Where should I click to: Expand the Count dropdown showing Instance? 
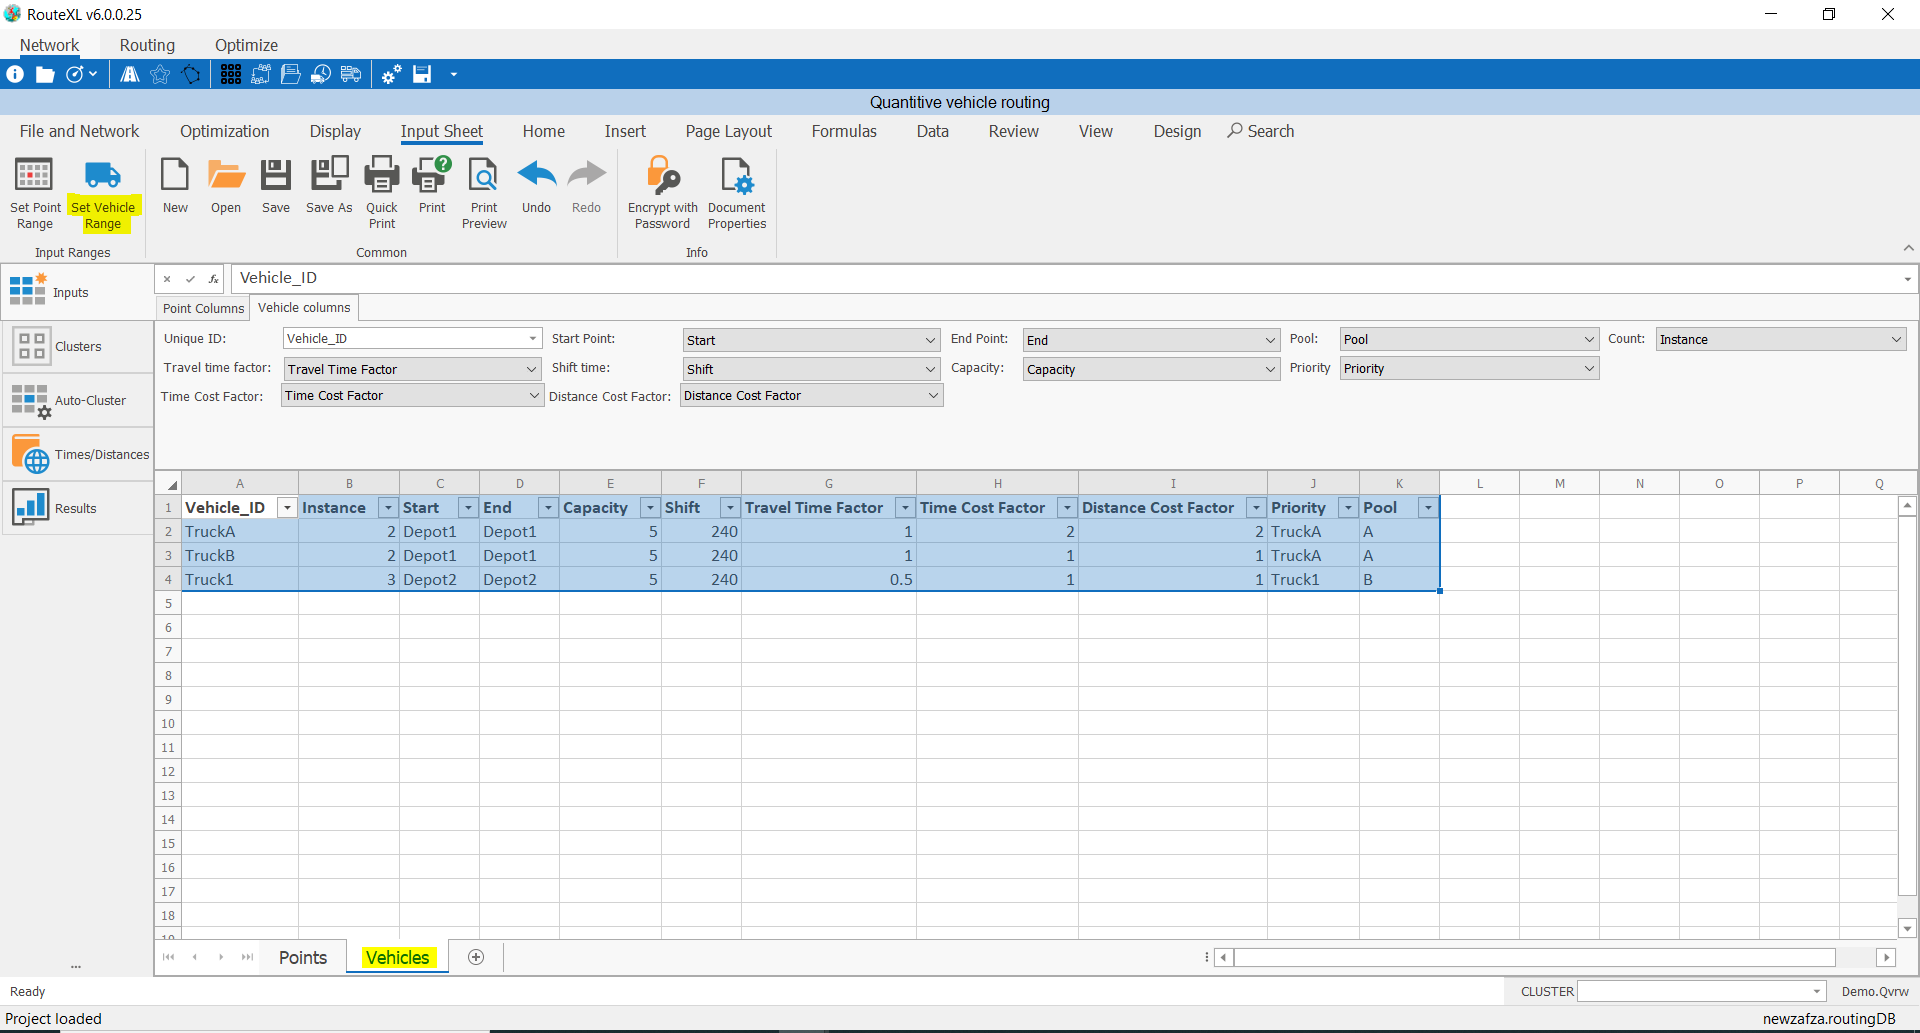(1896, 339)
